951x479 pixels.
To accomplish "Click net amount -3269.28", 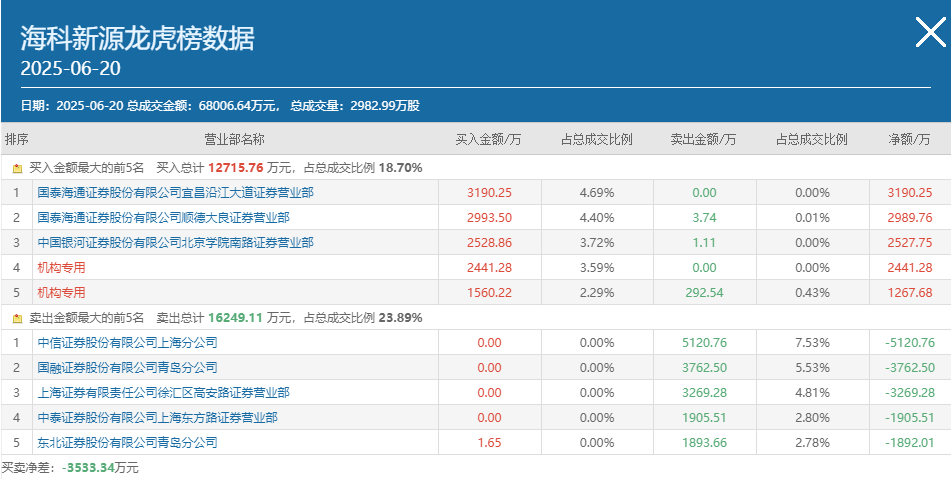I will 910,392.
